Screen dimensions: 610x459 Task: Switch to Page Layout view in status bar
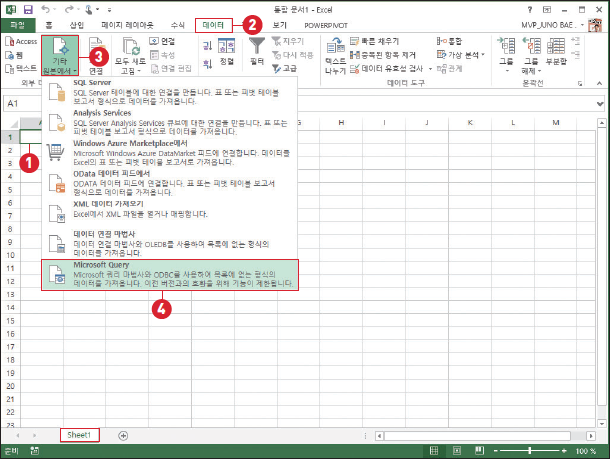[x=457, y=450]
